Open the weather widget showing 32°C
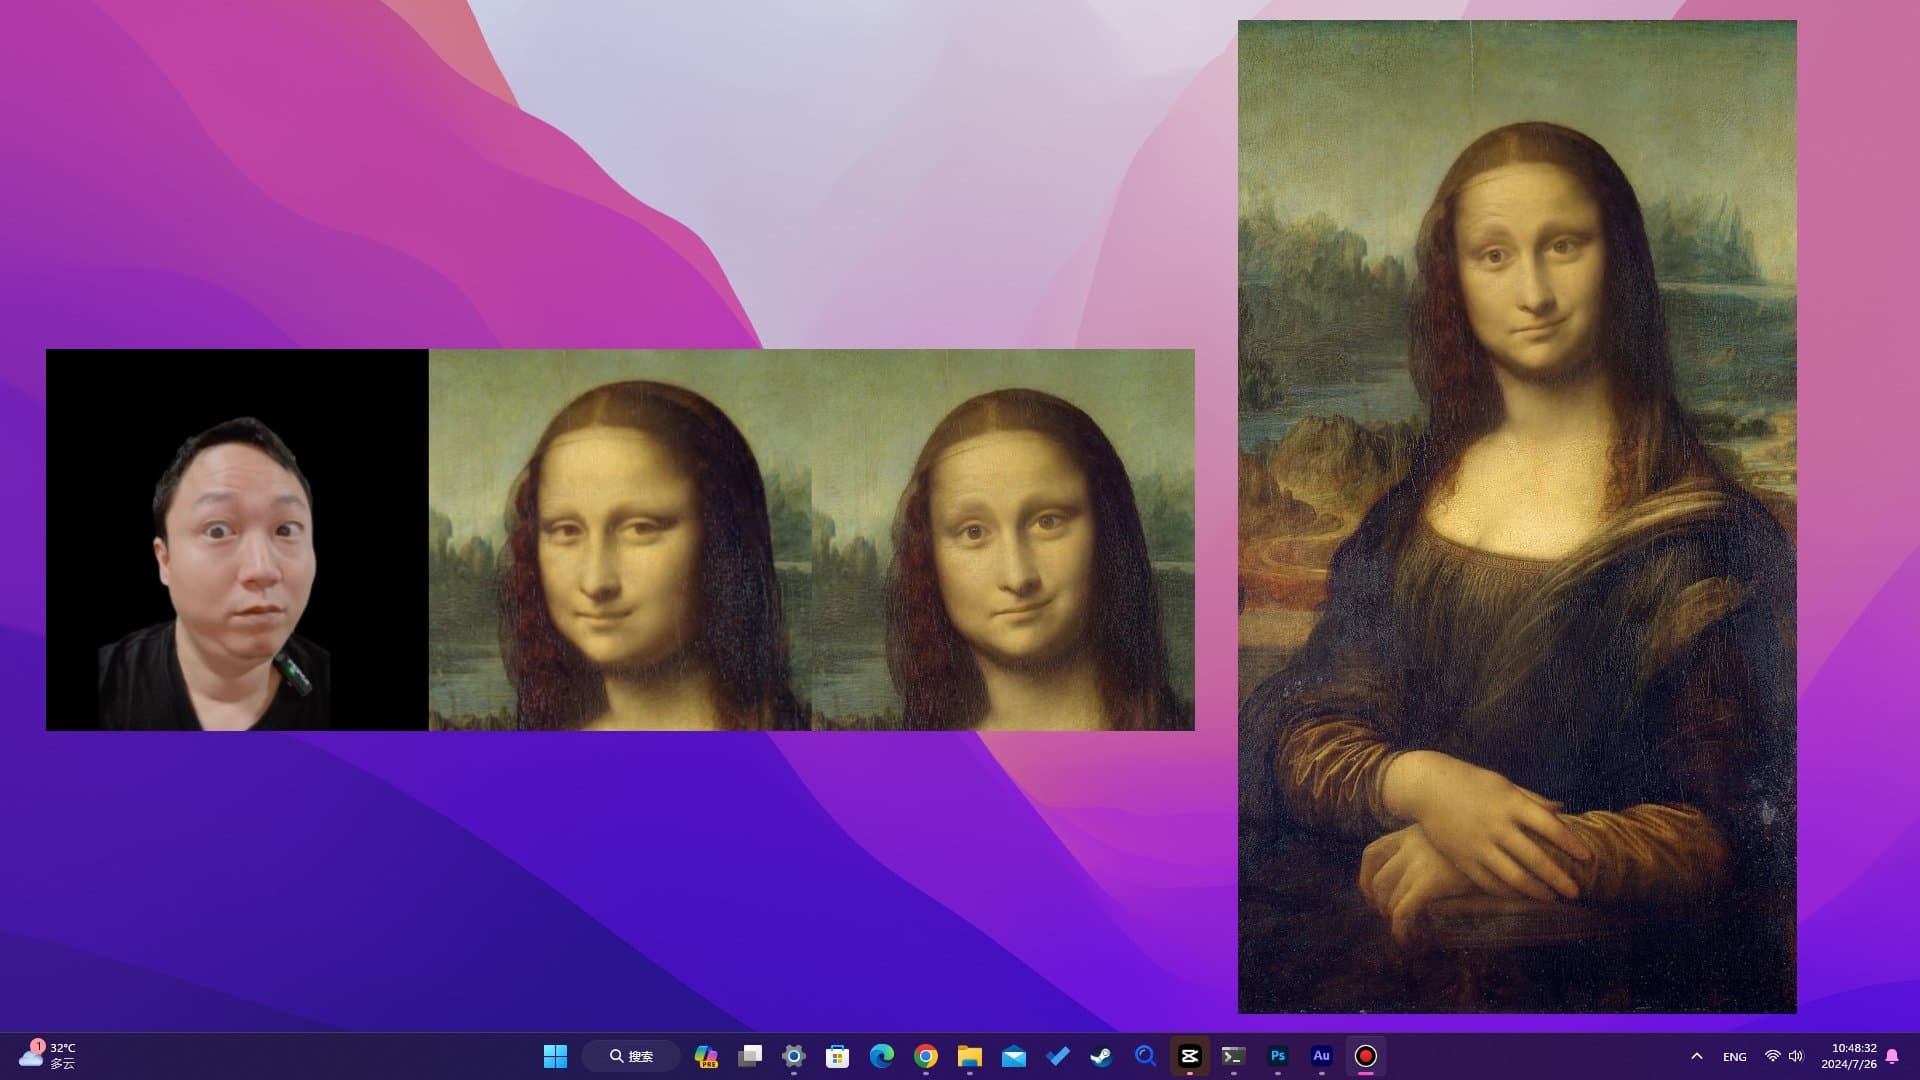The height and width of the screenshot is (1080, 1920). pyautogui.click(x=48, y=1056)
